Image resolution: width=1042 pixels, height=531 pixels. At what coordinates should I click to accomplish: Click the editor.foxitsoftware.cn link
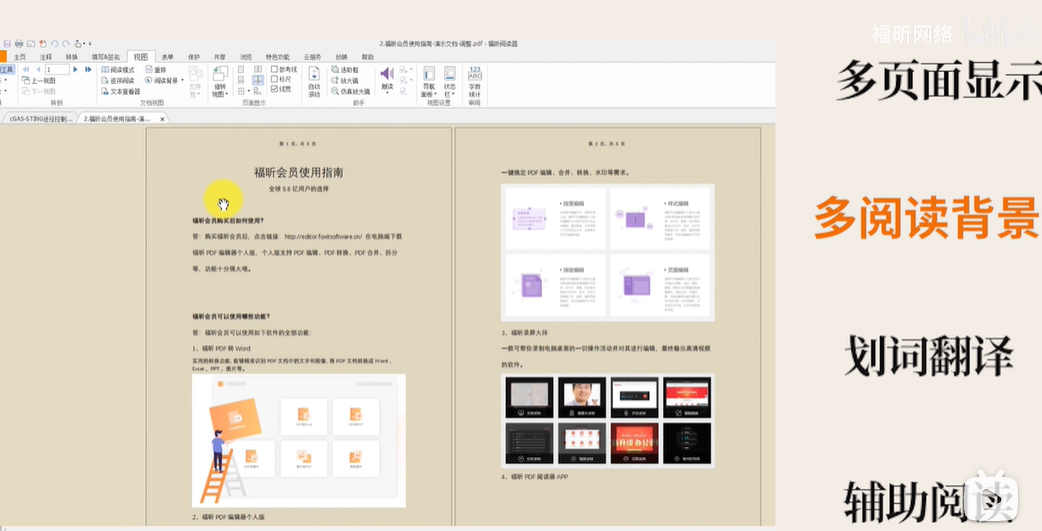coord(323,236)
